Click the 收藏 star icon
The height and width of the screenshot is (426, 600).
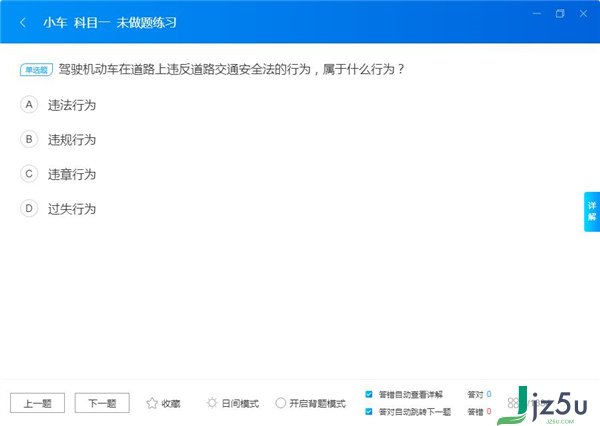pyautogui.click(x=152, y=403)
